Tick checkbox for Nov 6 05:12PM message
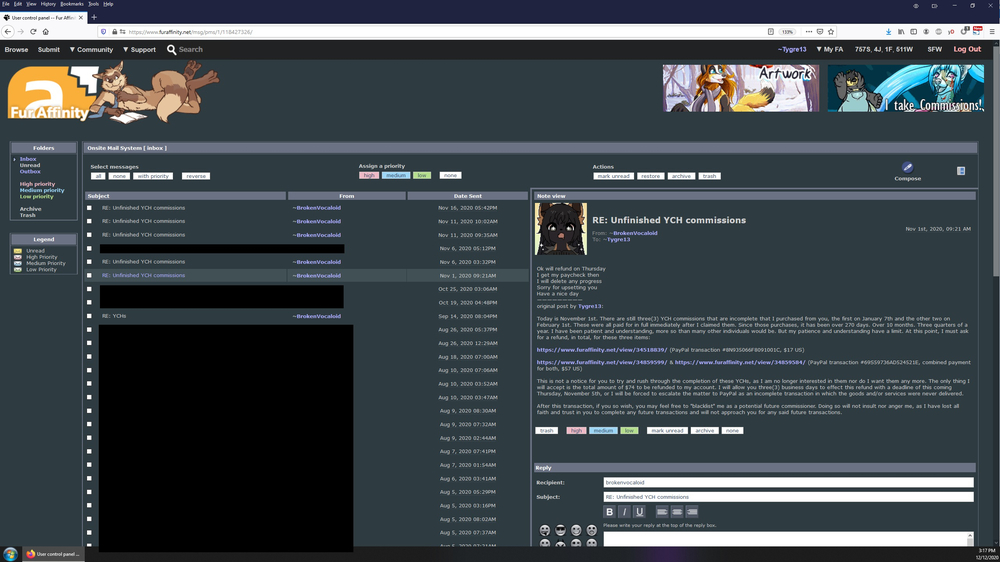Screen dimensions: 1000x562 (89, 248)
